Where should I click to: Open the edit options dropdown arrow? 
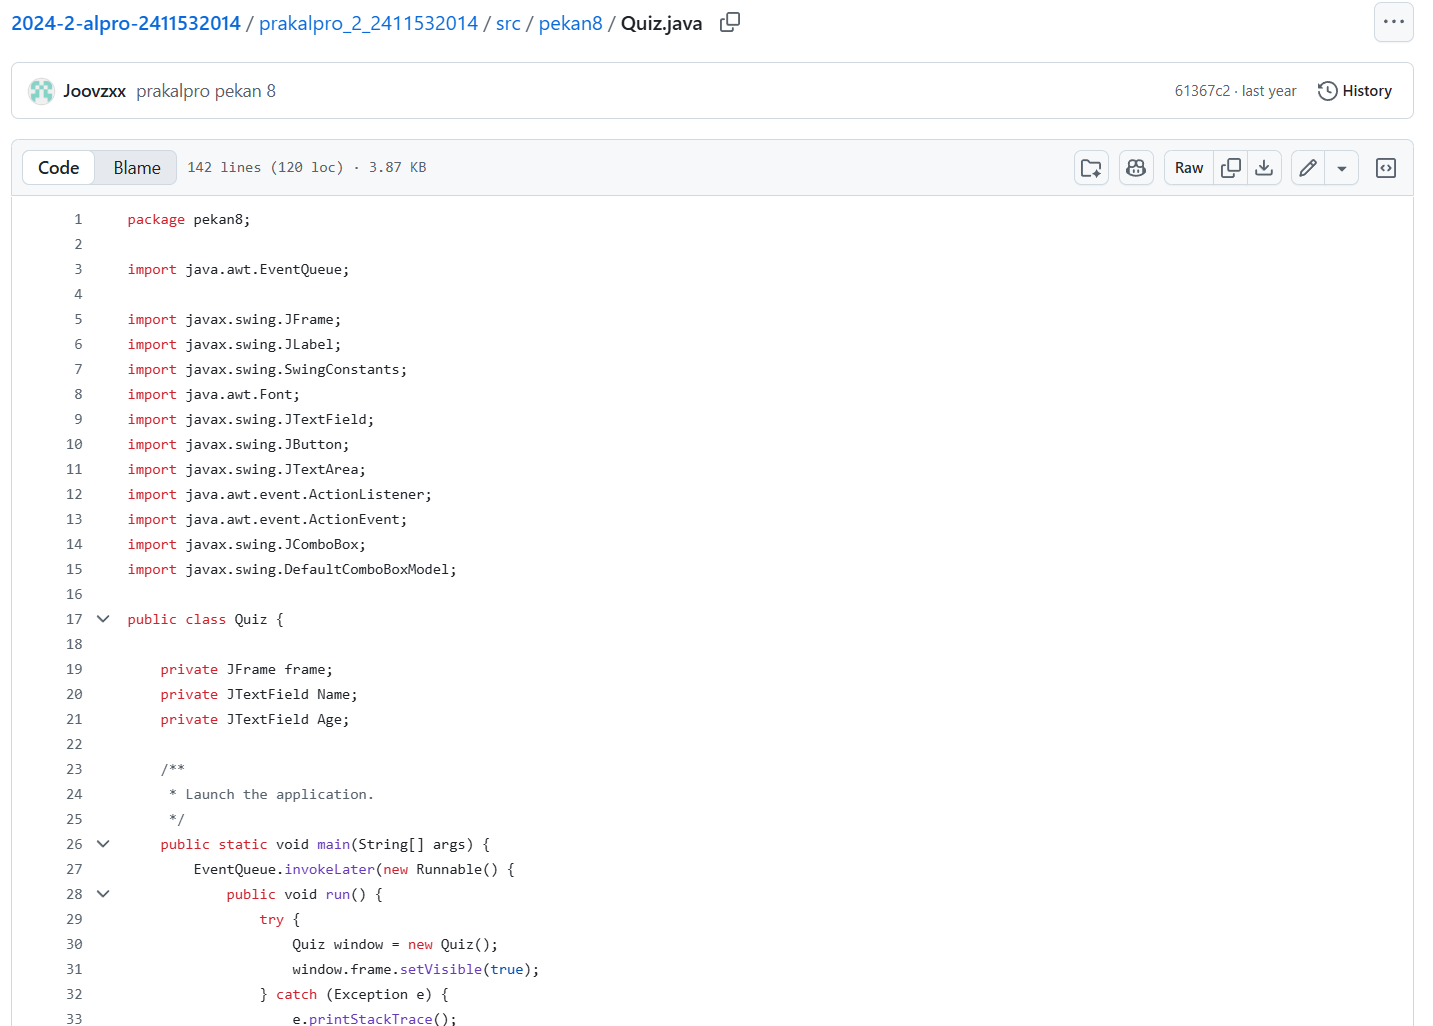[x=1342, y=168]
